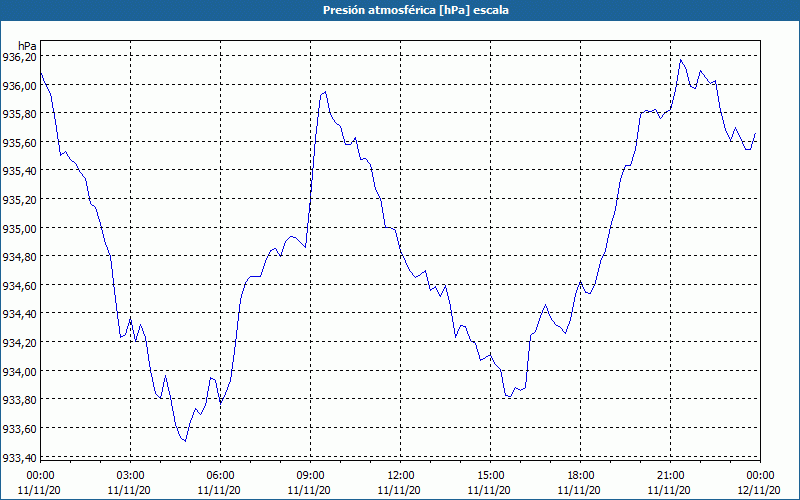Image resolution: width=800 pixels, height=500 pixels.
Task: Click the pressure minimum point near 04:50
Action: (185, 441)
